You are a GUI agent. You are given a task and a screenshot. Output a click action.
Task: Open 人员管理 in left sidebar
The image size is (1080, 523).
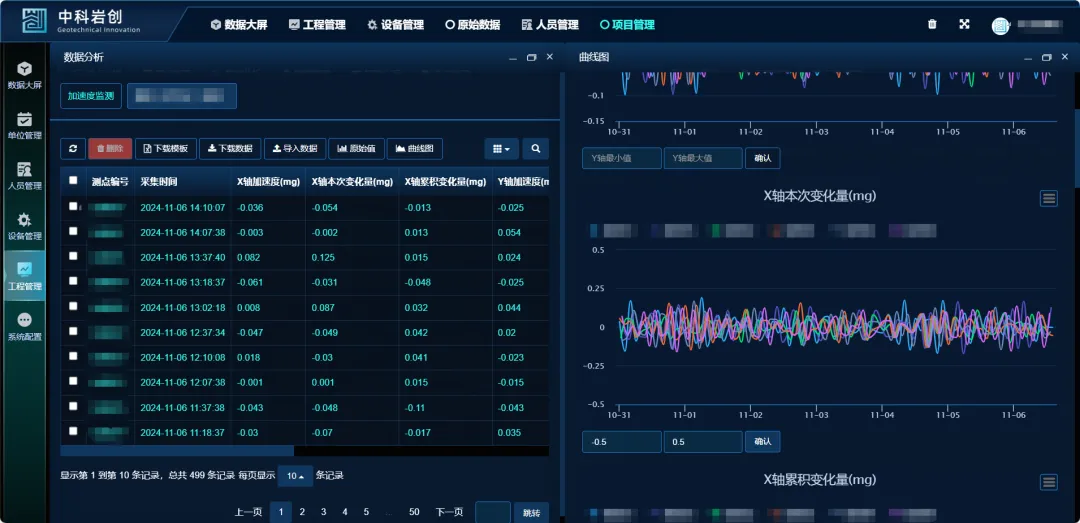[25, 176]
